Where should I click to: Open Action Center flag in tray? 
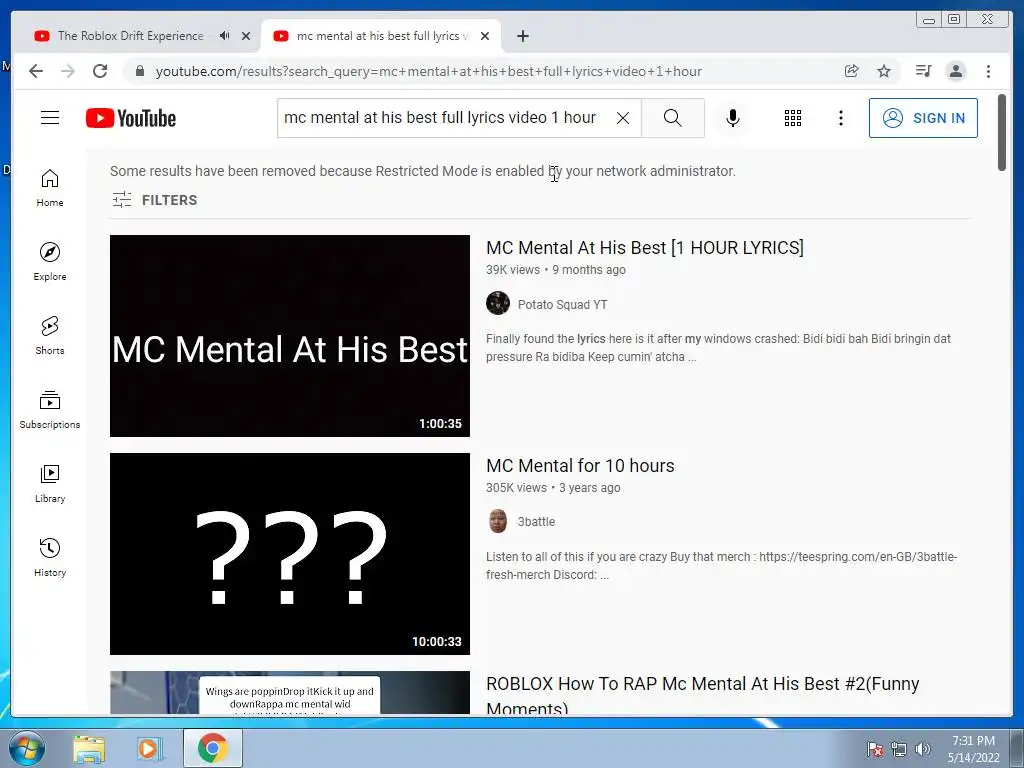875,749
